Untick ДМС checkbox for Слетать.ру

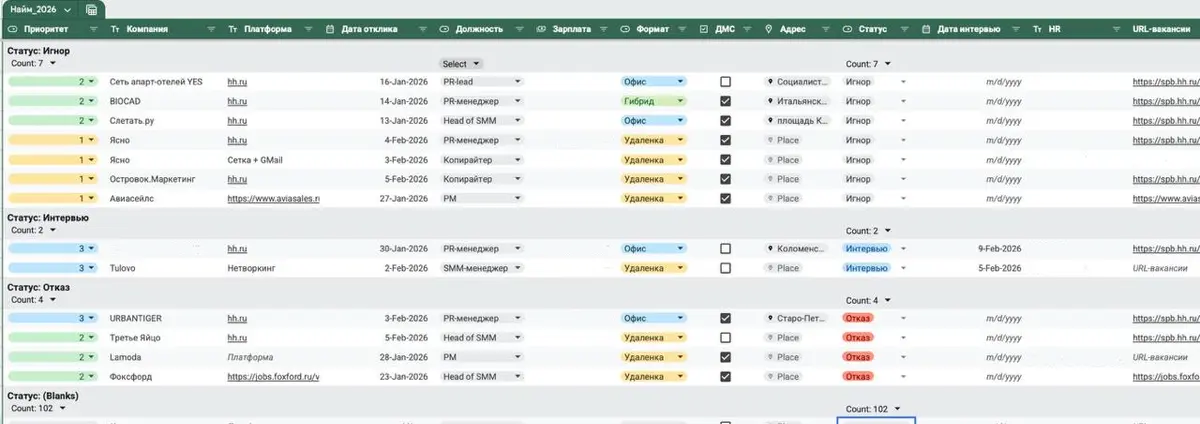click(x=725, y=121)
